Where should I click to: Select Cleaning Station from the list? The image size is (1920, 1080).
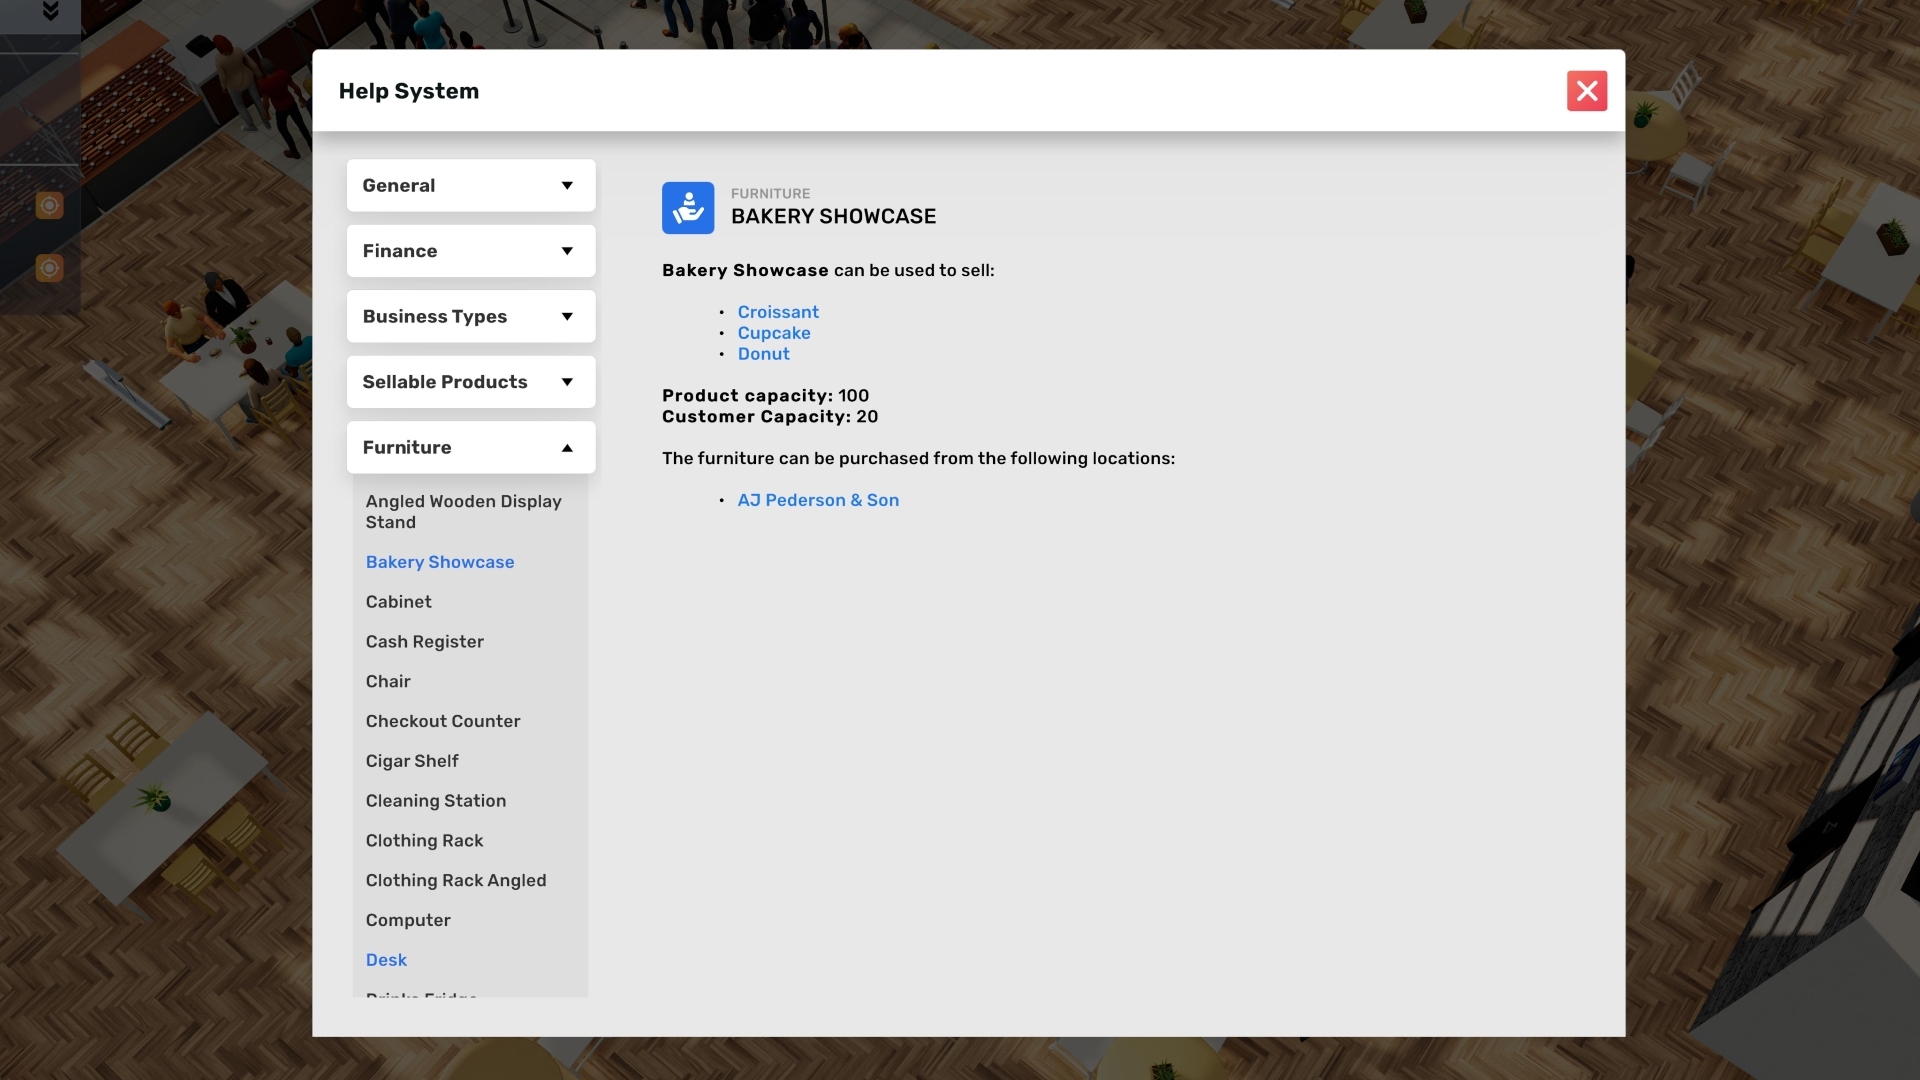click(435, 801)
